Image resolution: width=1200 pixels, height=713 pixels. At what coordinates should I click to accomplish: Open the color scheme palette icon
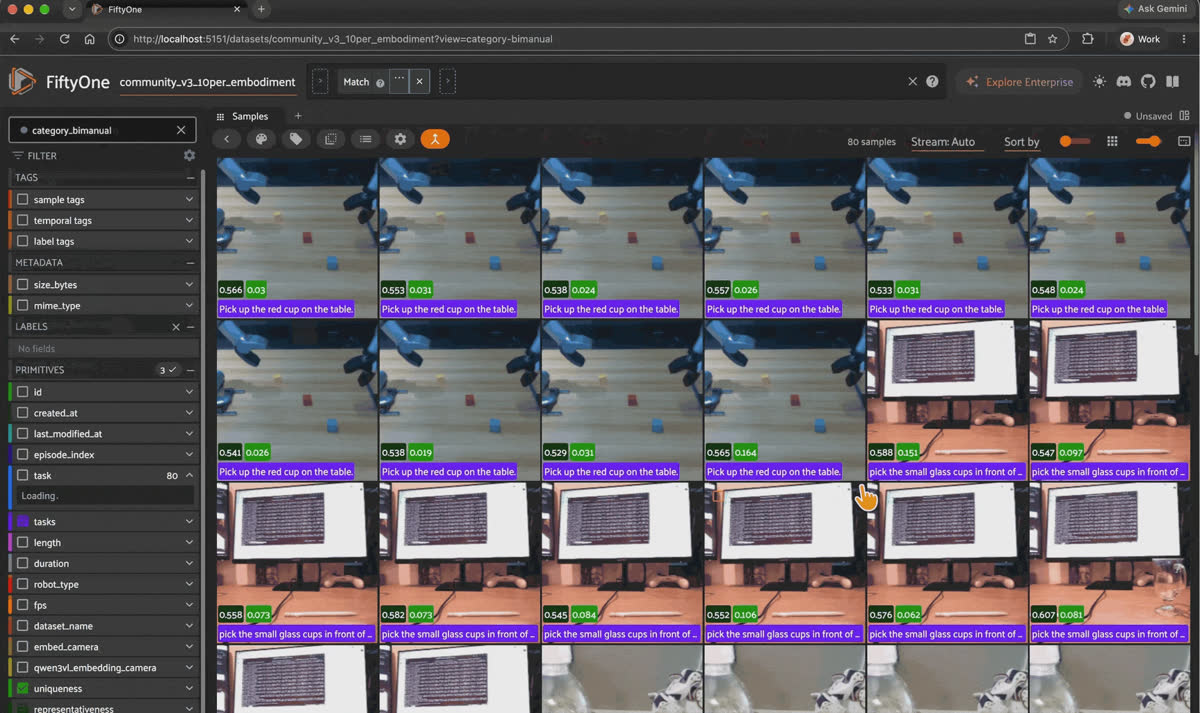261,139
